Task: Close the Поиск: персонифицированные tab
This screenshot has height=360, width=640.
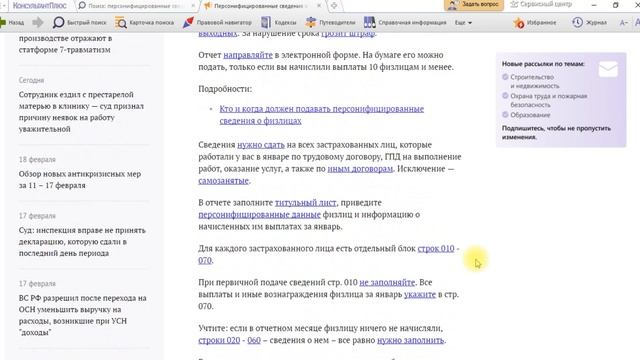Action: pyautogui.click(x=193, y=6)
